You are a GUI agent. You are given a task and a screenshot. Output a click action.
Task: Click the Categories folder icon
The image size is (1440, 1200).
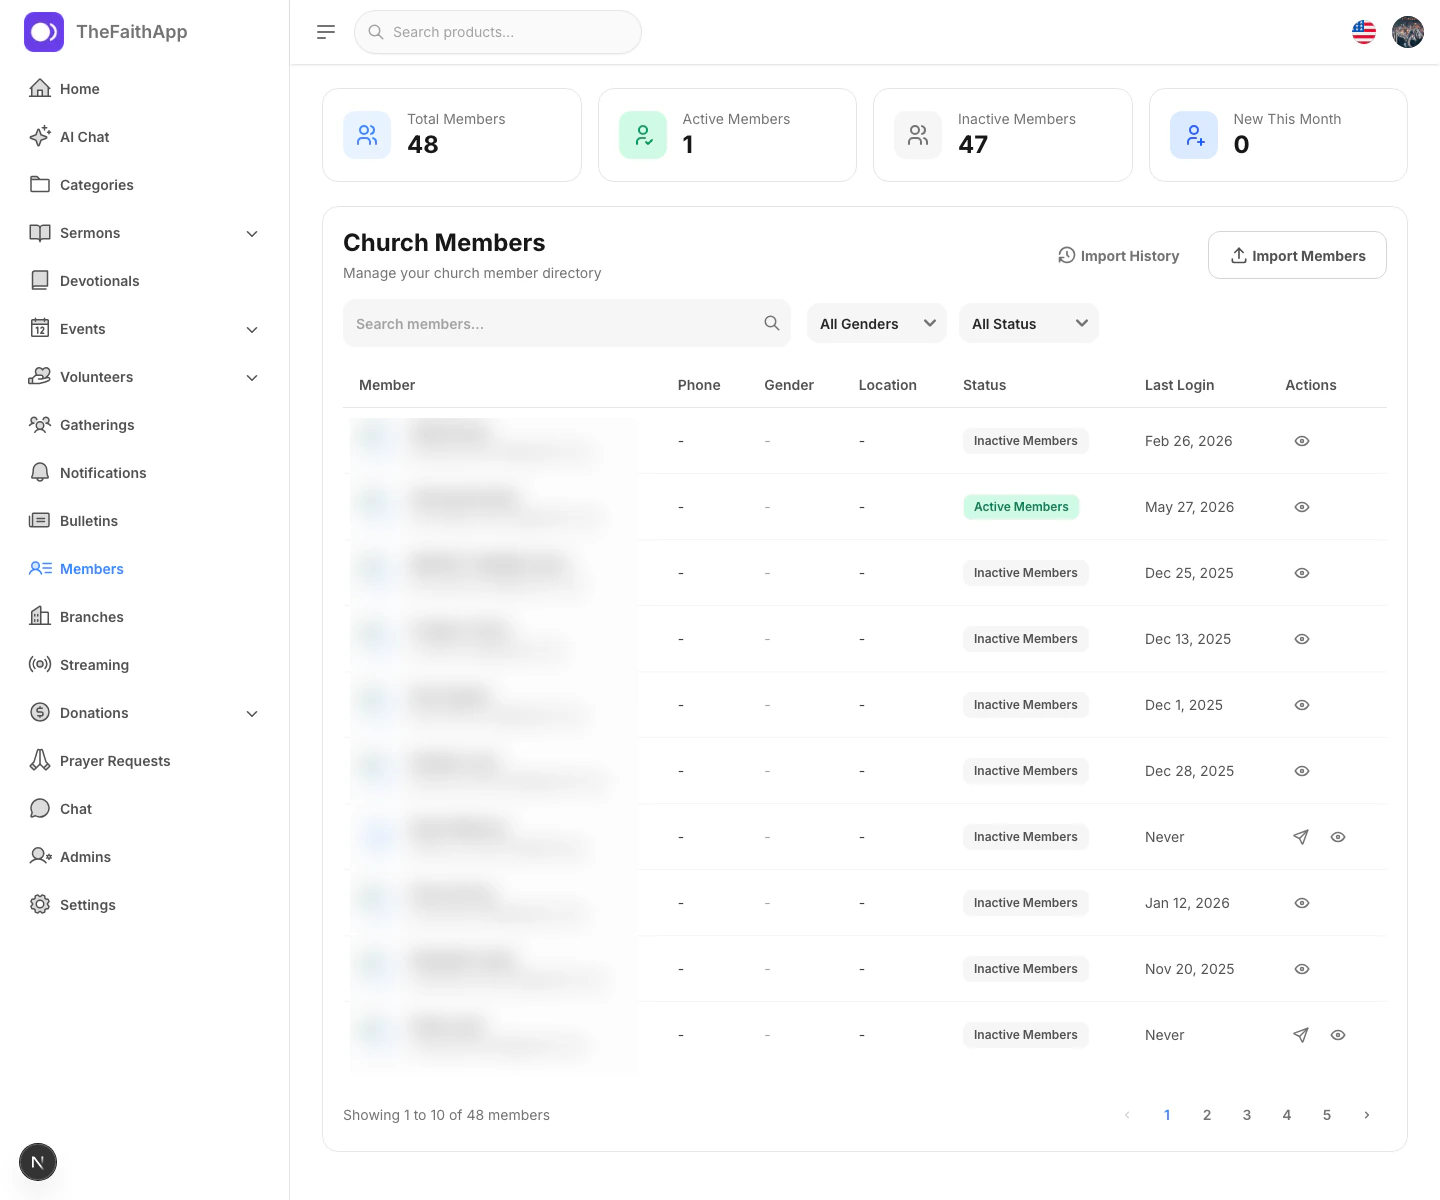point(40,184)
